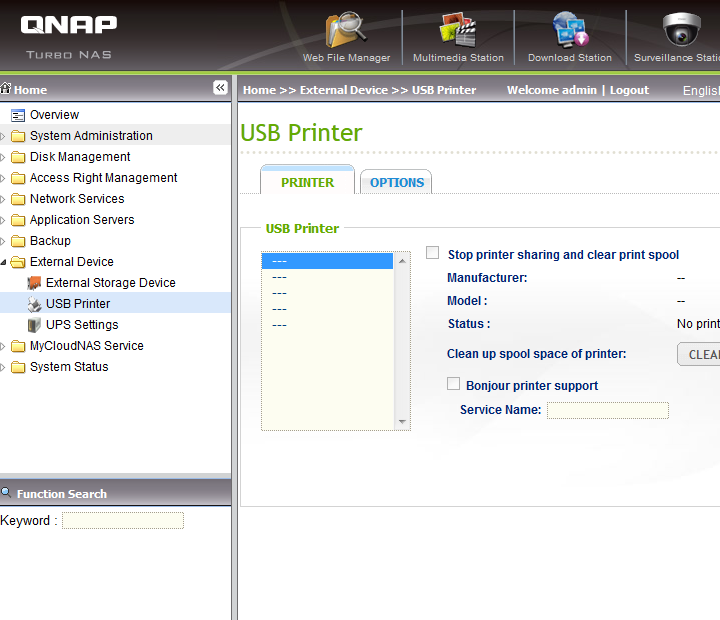Viewport: 720px width, 620px height.
Task: Click the Clean up spool button
Action: [x=700, y=354]
